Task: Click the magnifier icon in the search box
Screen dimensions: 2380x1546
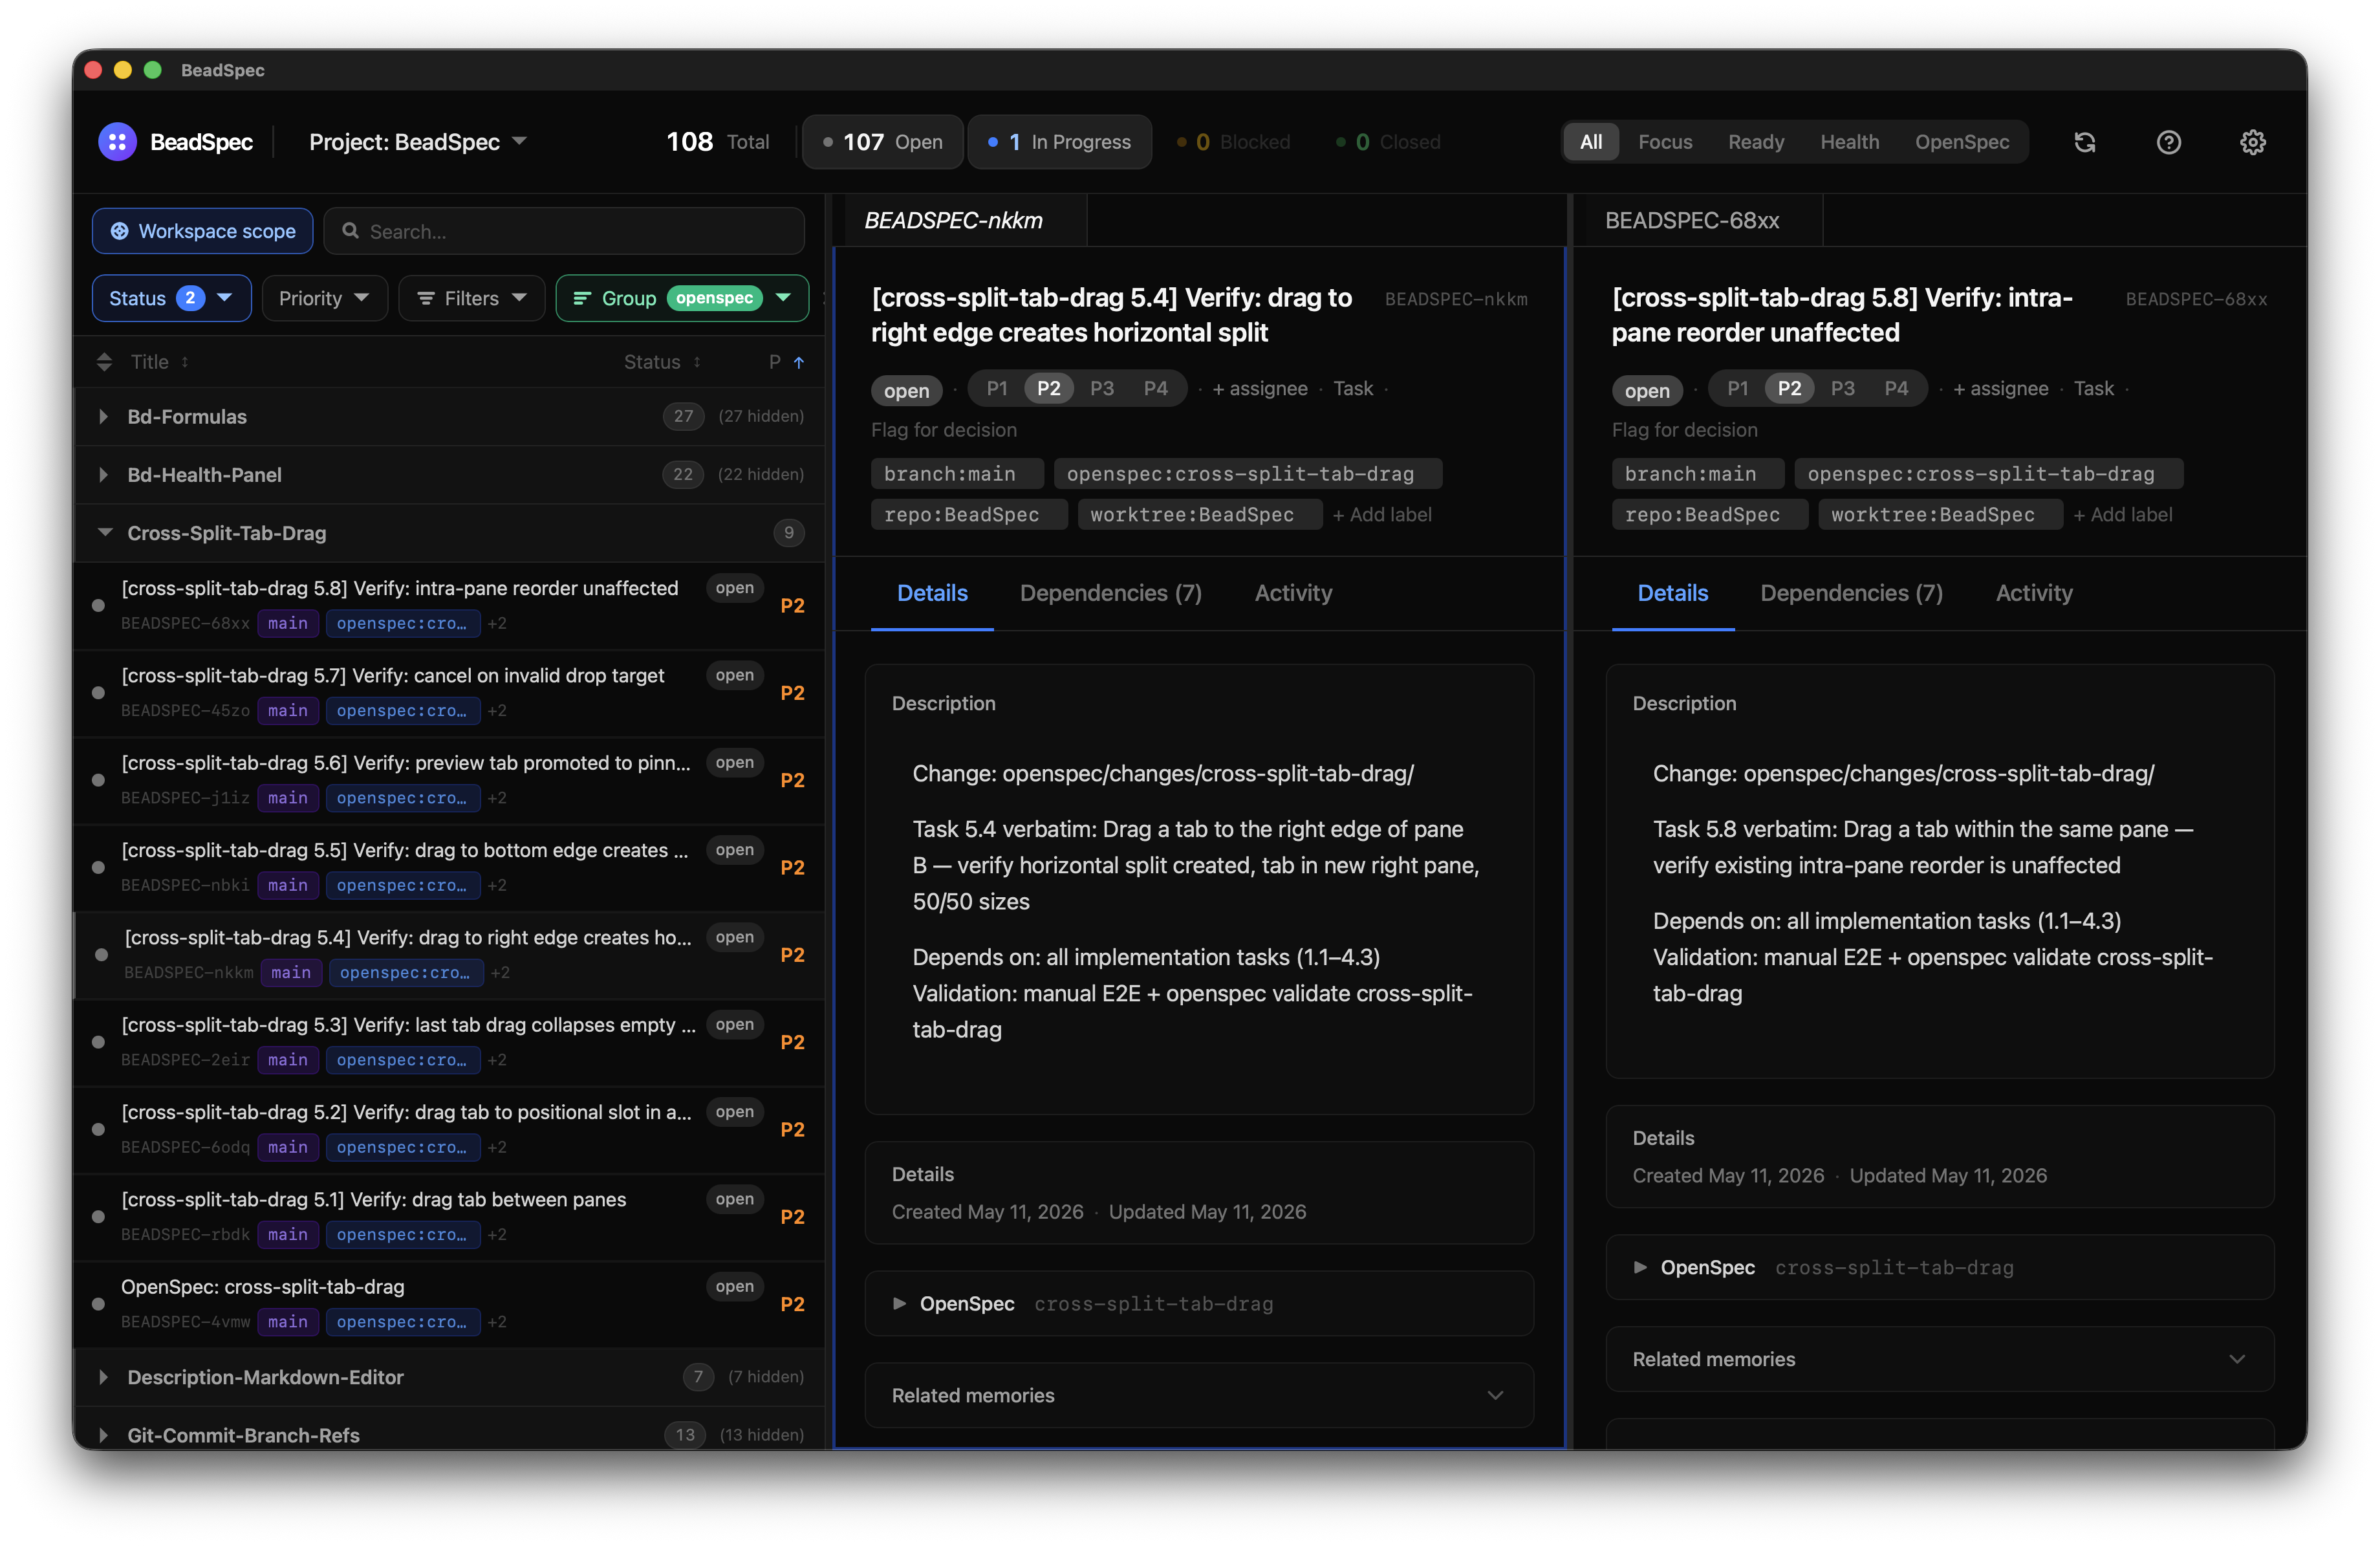Action: click(350, 231)
